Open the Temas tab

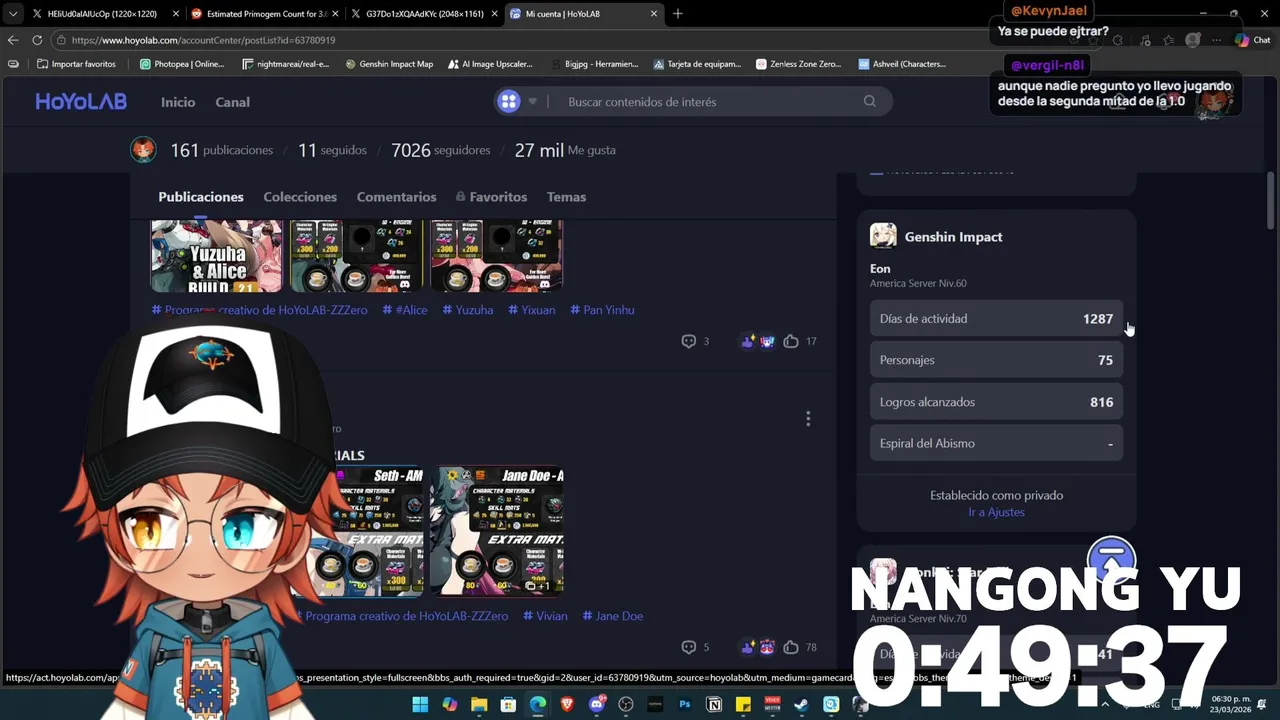(566, 197)
